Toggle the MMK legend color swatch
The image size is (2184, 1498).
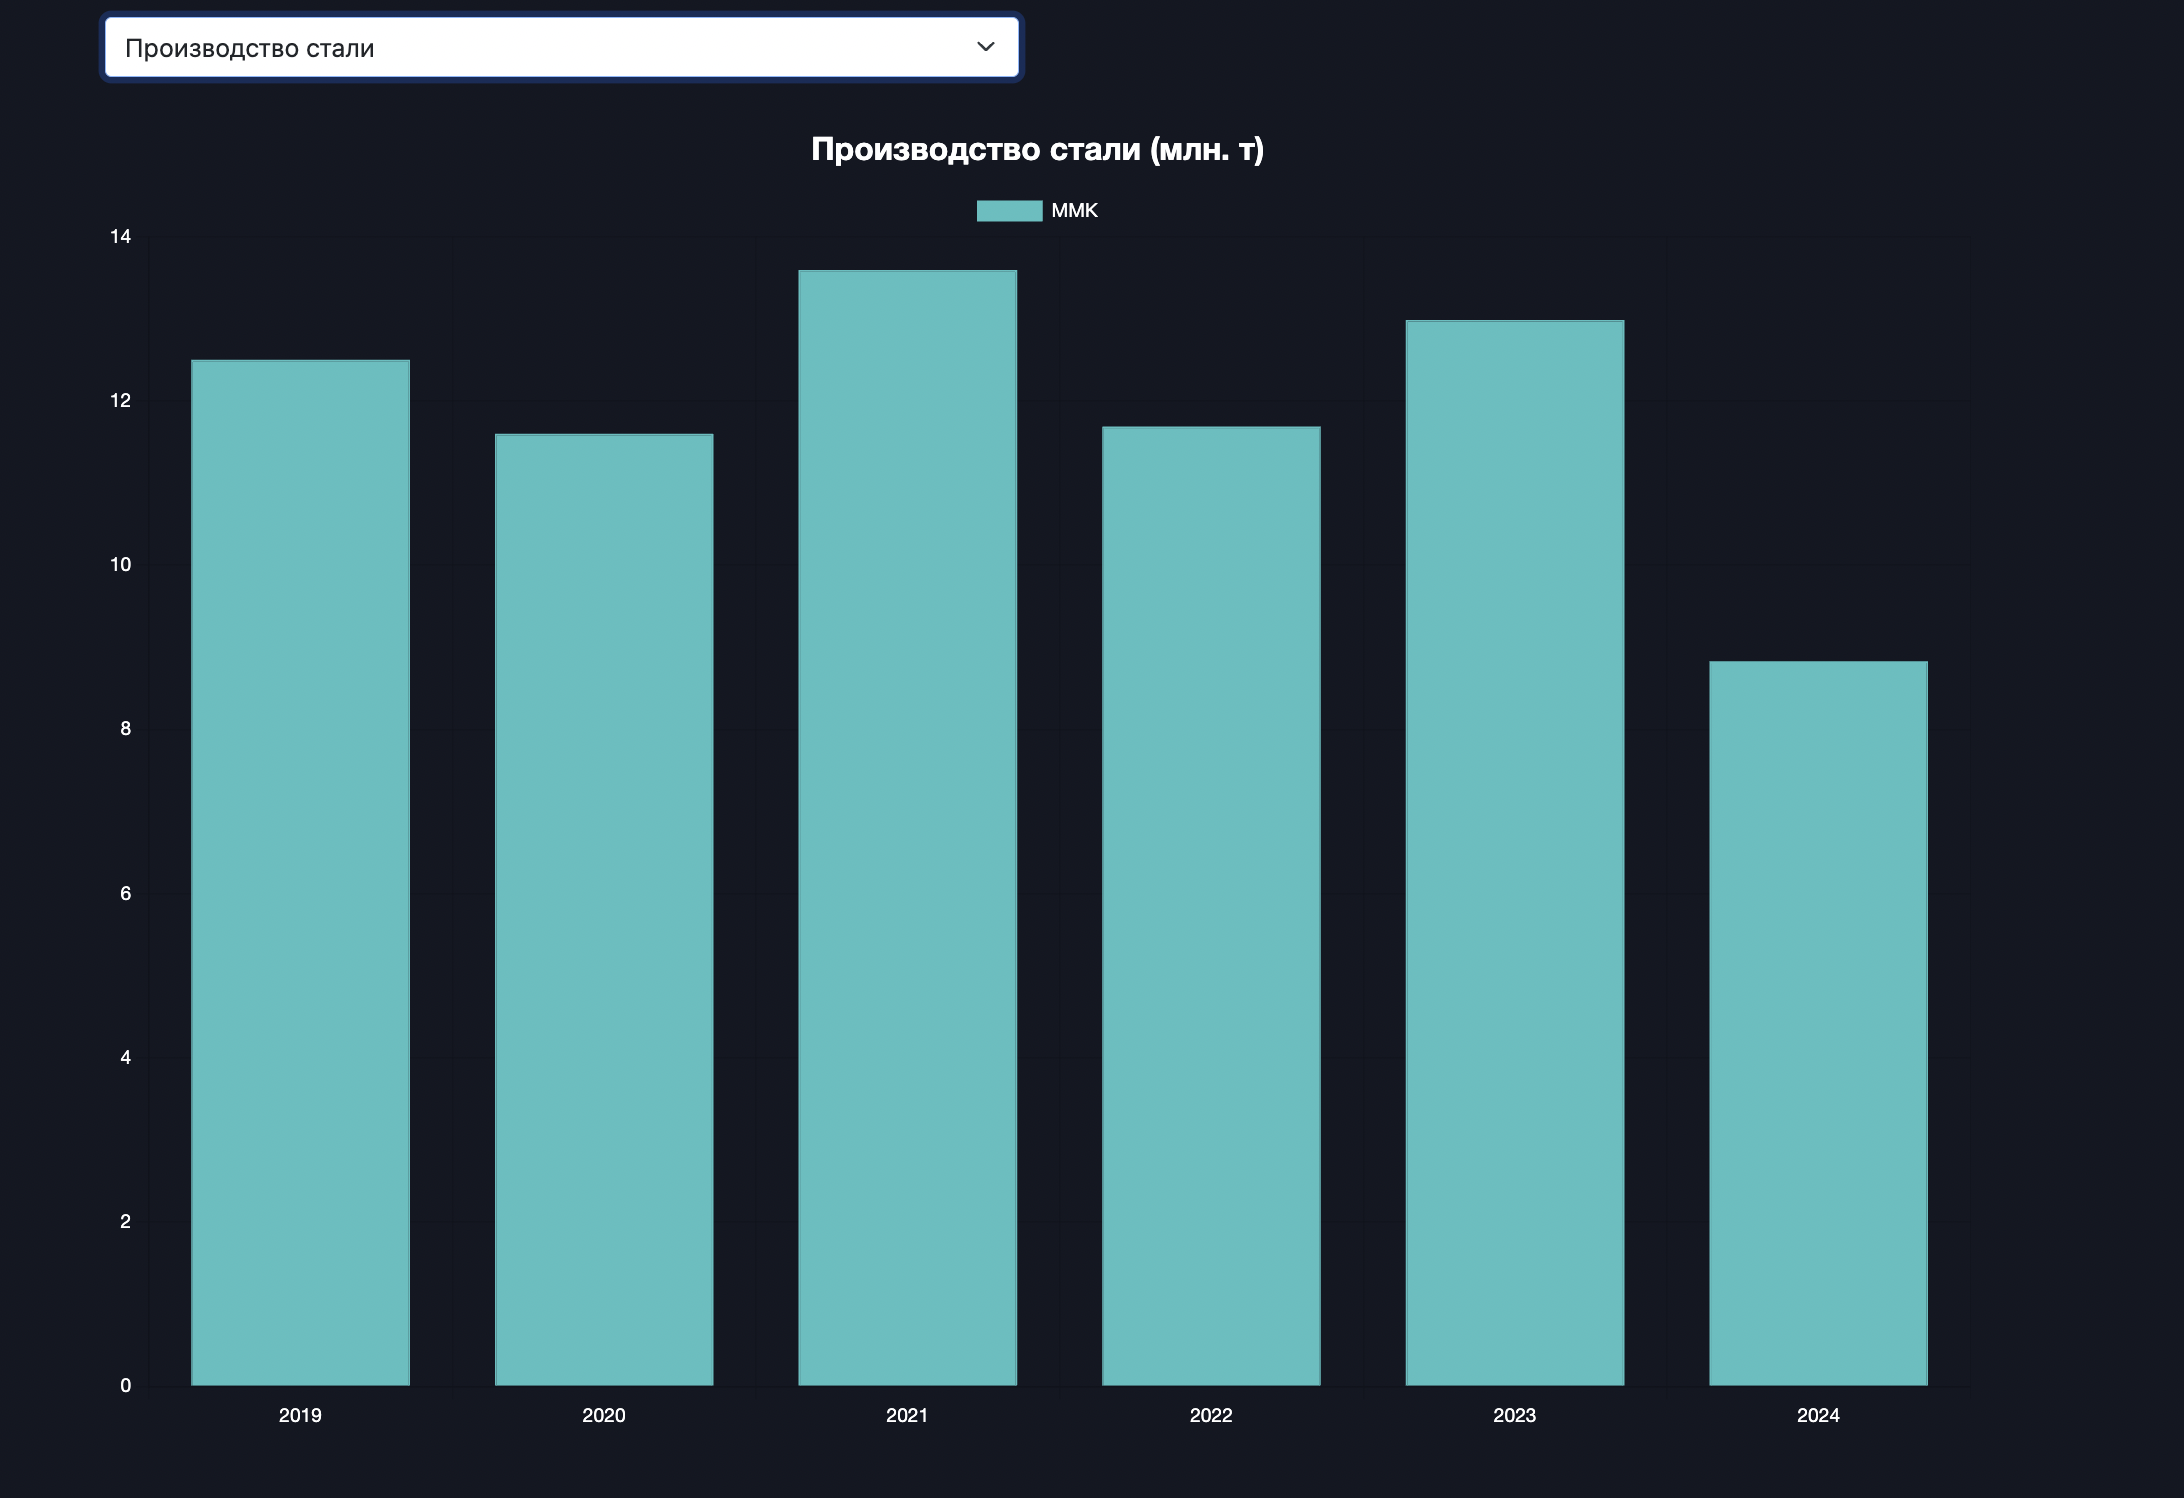pyautogui.click(x=1009, y=211)
